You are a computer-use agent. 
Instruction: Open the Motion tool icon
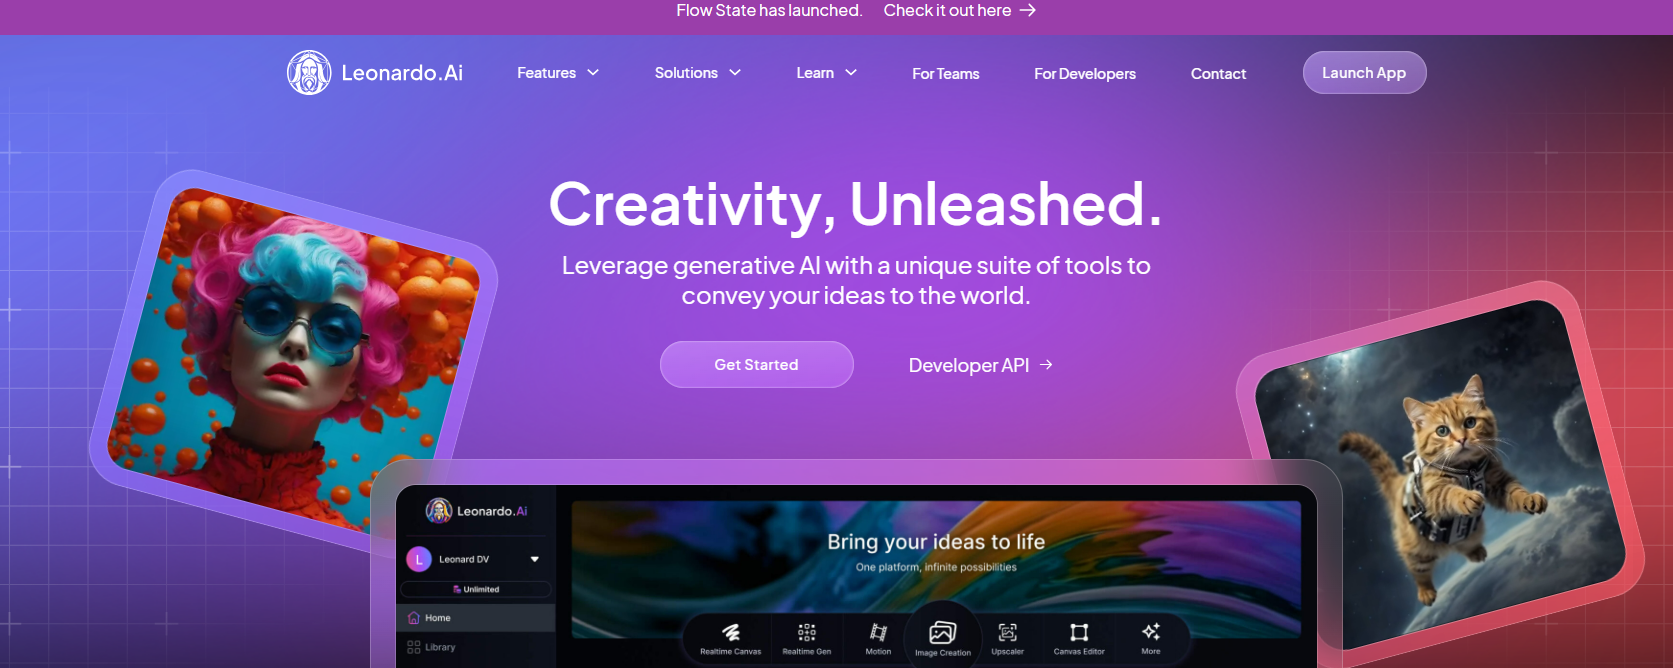878,632
